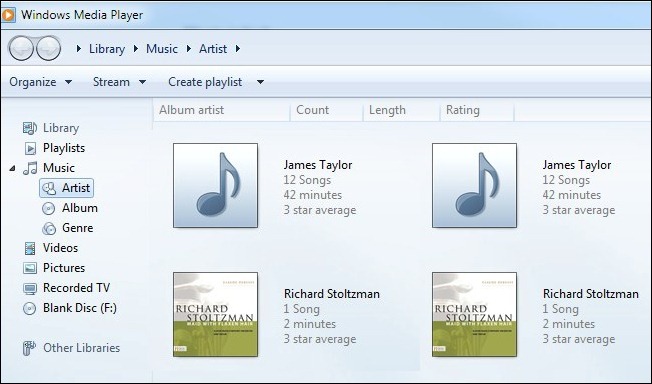The height and width of the screenshot is (384, 652).
Task: Select Pictures in navigation tree
Action: point(64,268)
